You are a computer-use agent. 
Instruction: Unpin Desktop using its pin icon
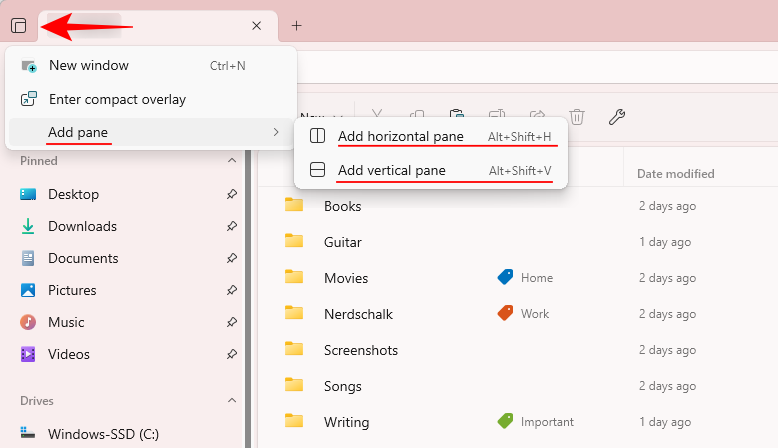(x=232, y=194)
